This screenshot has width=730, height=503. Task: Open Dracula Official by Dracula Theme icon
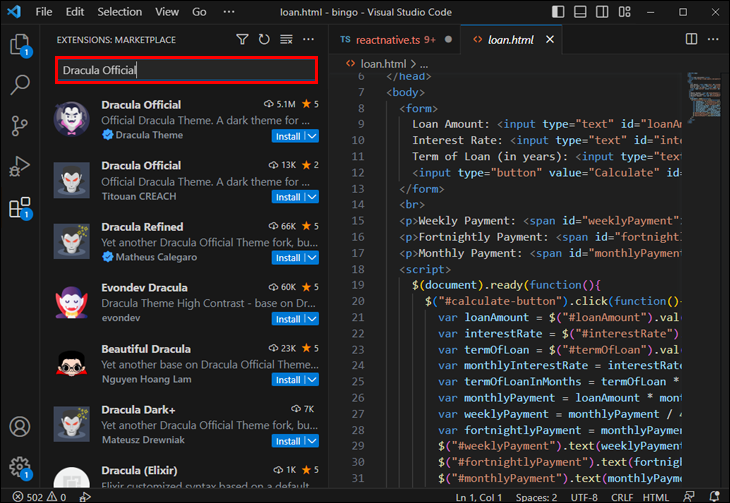71,119
